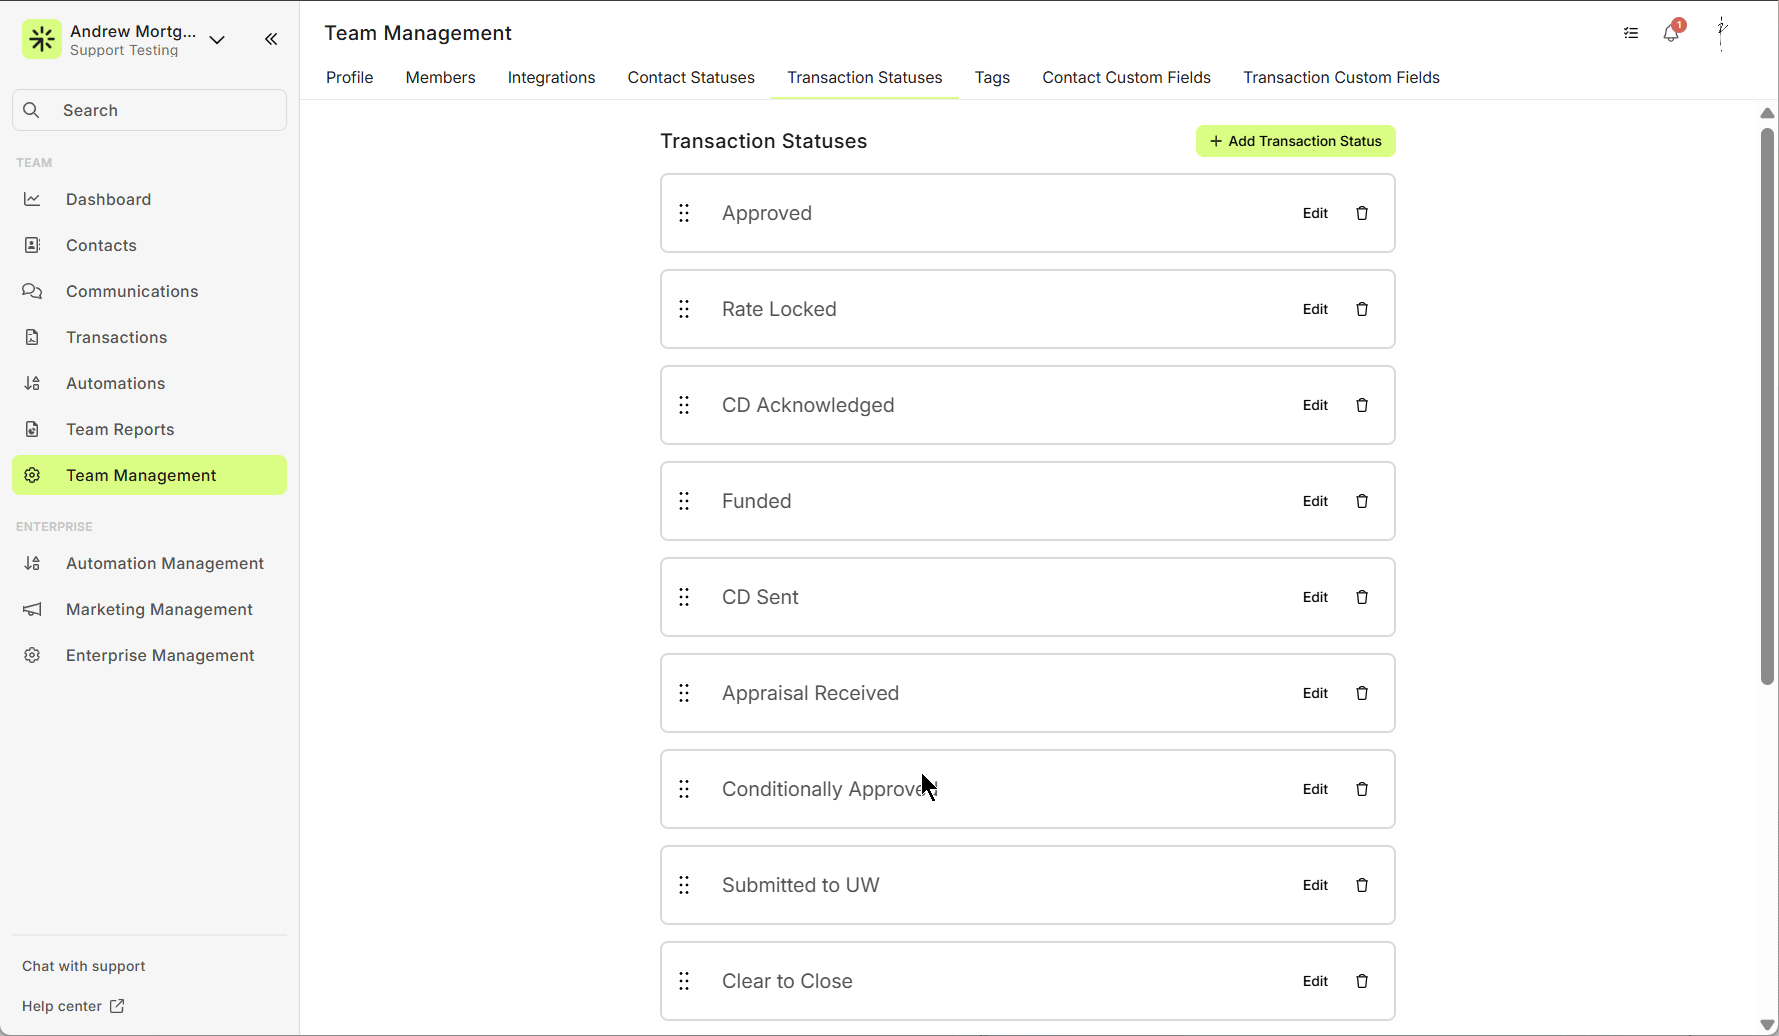Click drag handle for CD Acknowledged
Screen dimensions: 1779x1036
pyautogui.click(x=684, y=405)
